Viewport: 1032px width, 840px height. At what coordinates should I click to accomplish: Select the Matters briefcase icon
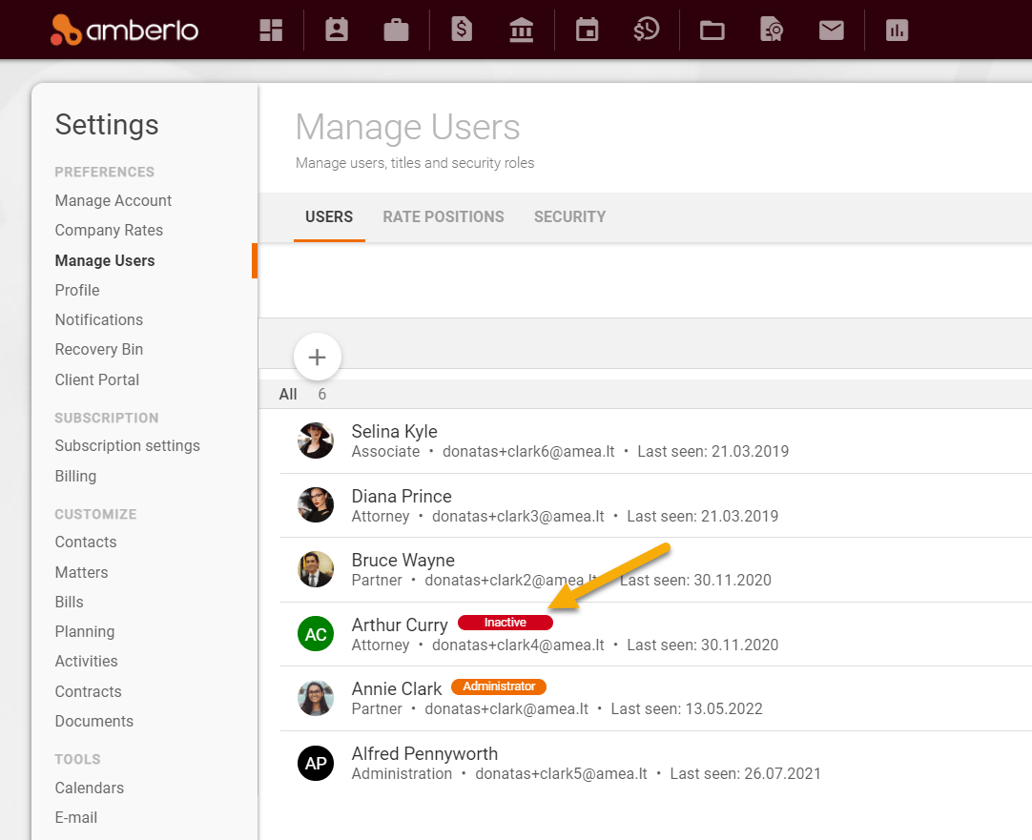[396, 29]
